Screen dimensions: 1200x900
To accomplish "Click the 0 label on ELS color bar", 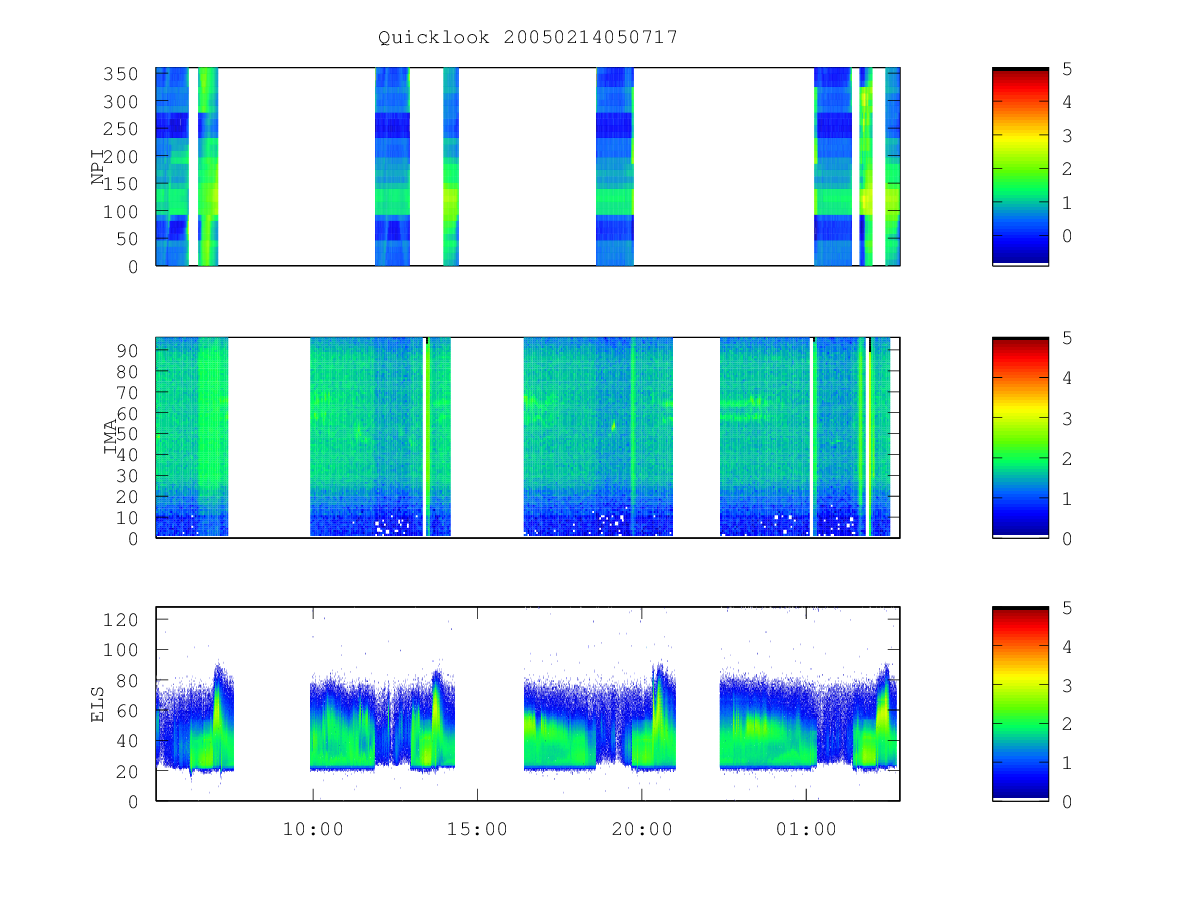I will click(x=1068, y=801).
